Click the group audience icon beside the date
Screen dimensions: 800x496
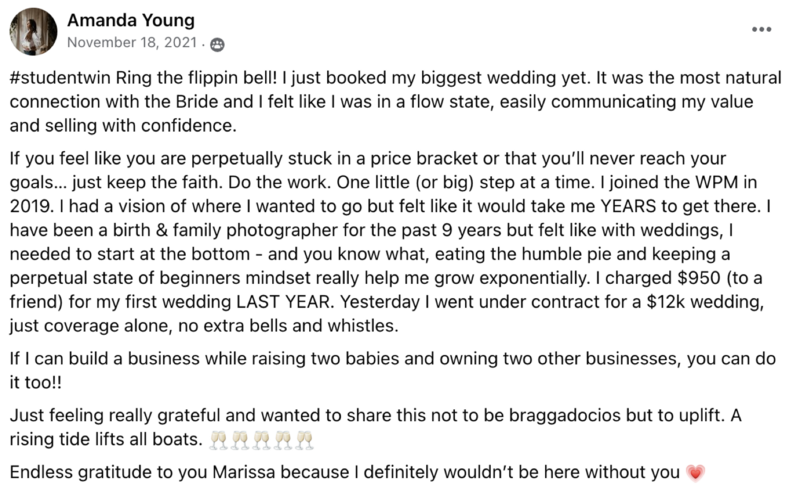217,45
